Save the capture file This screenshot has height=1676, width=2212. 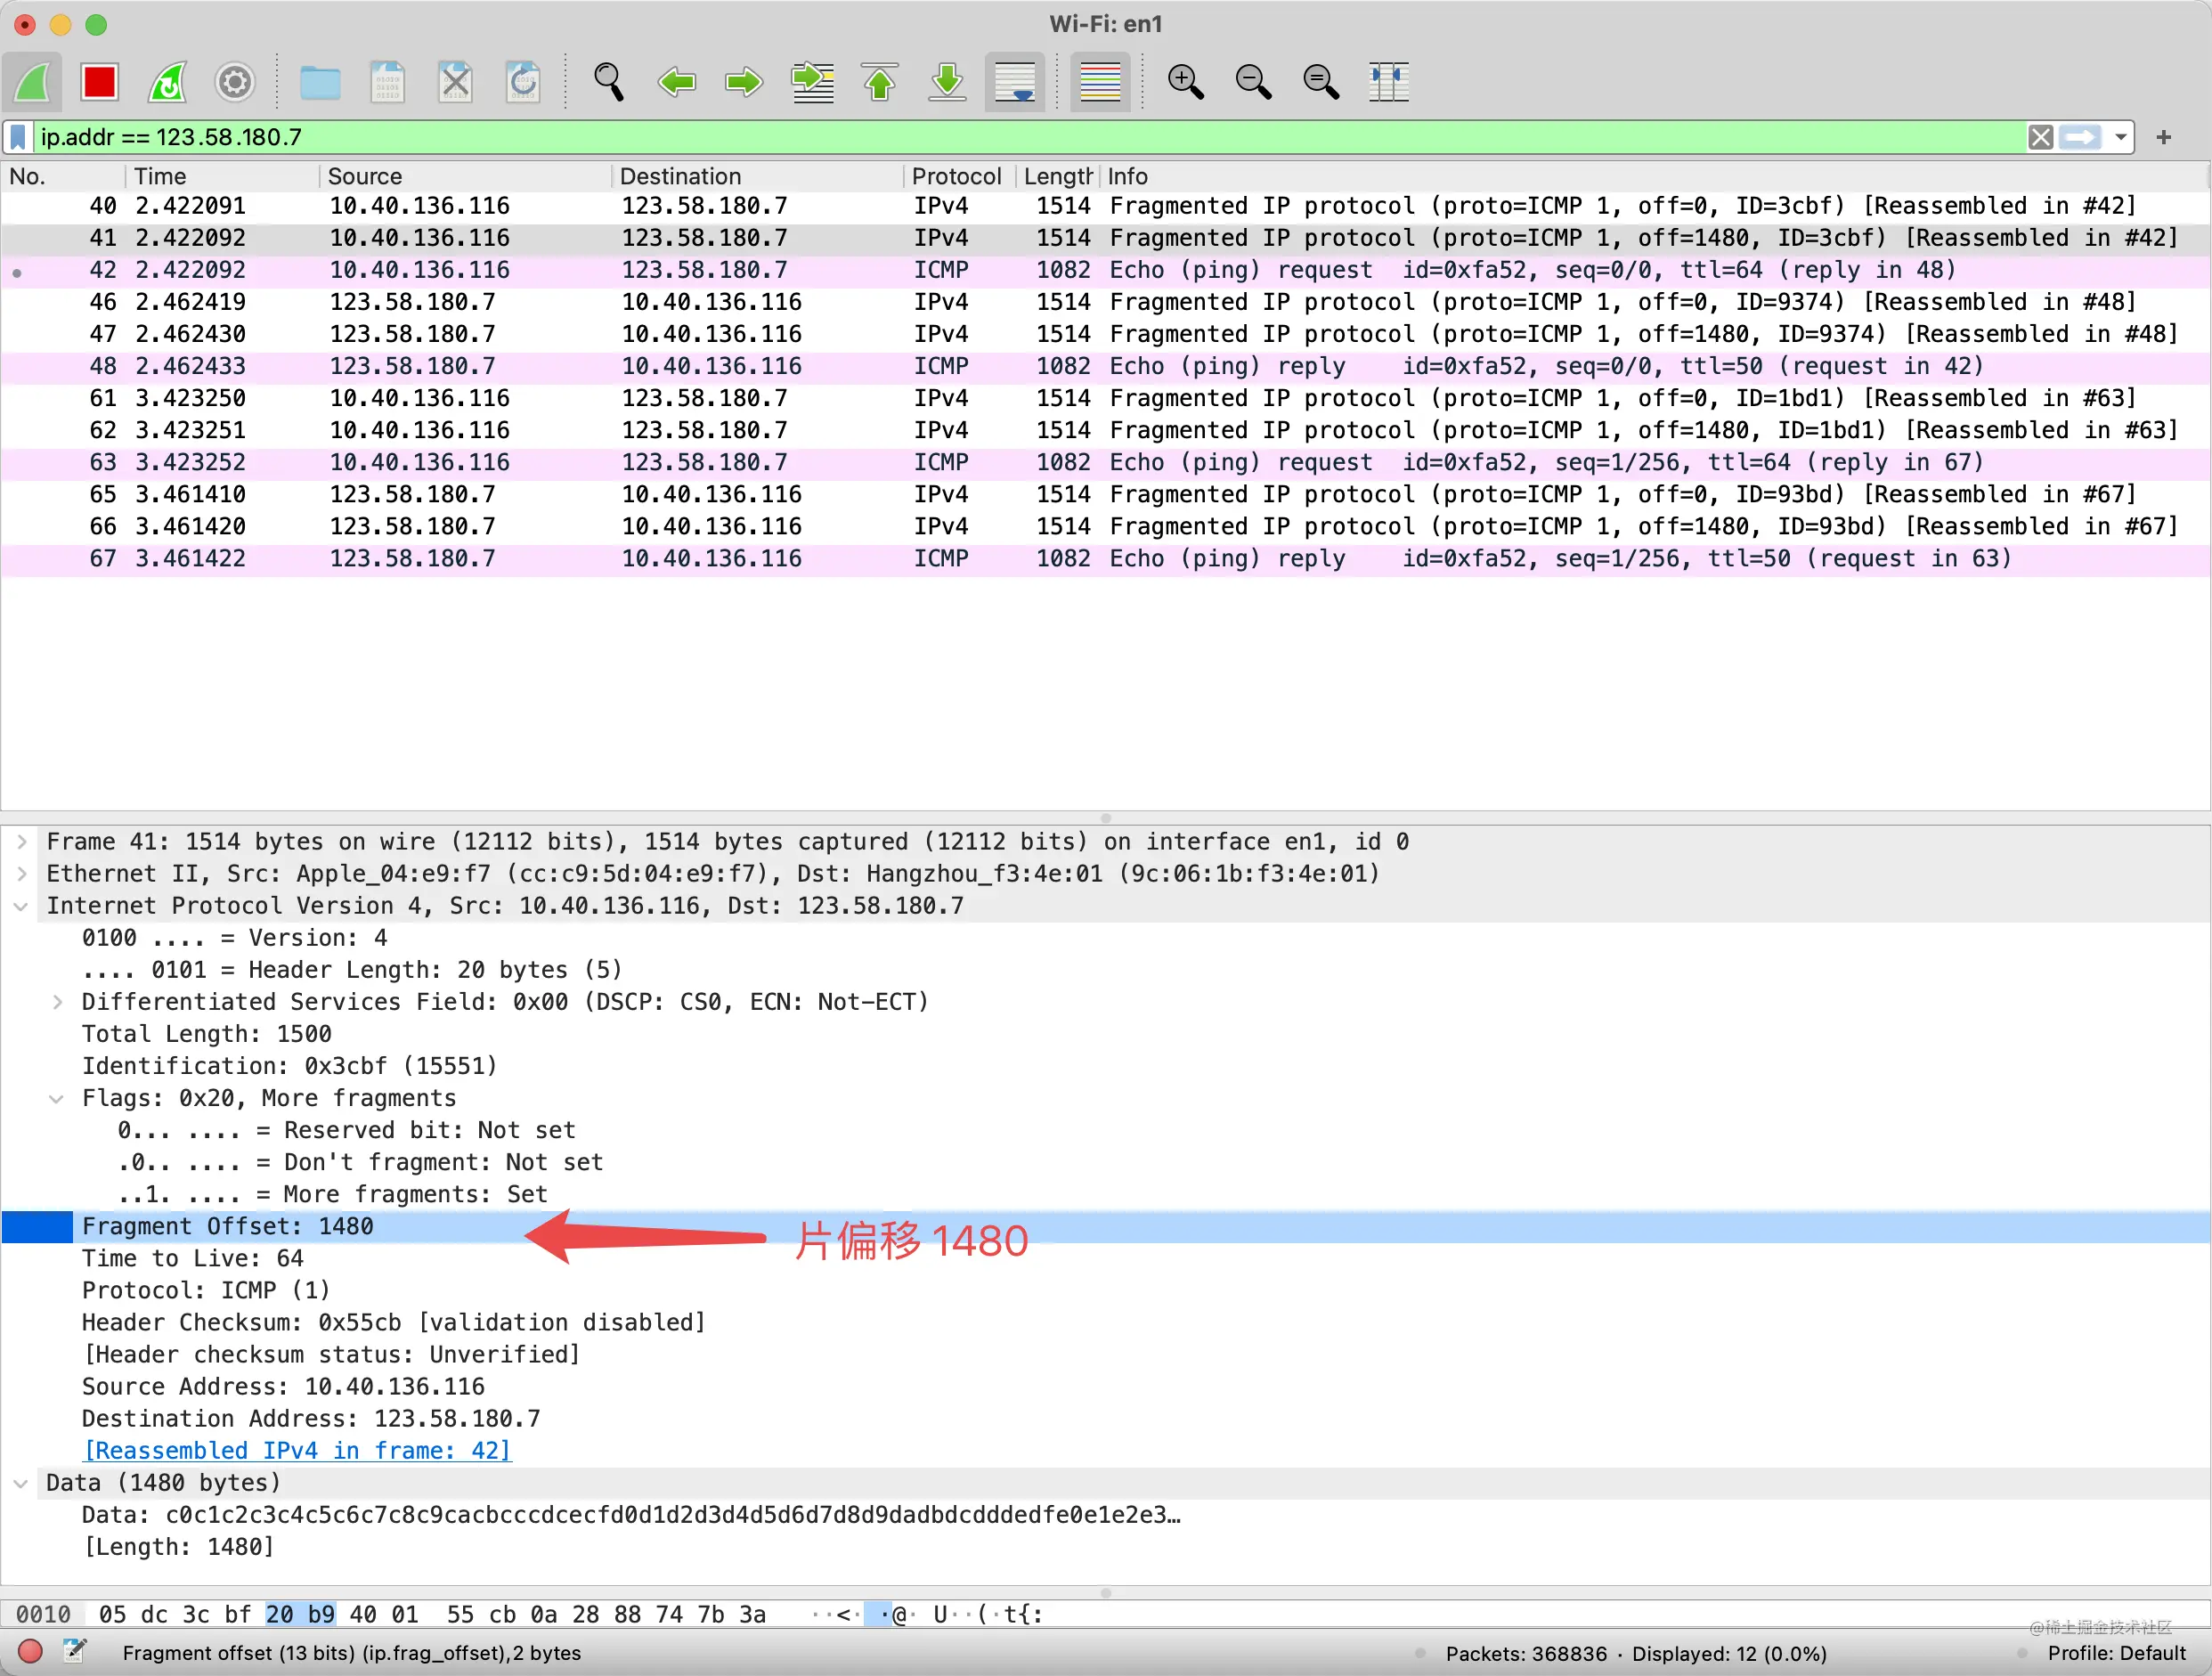(x=387, y=82)
